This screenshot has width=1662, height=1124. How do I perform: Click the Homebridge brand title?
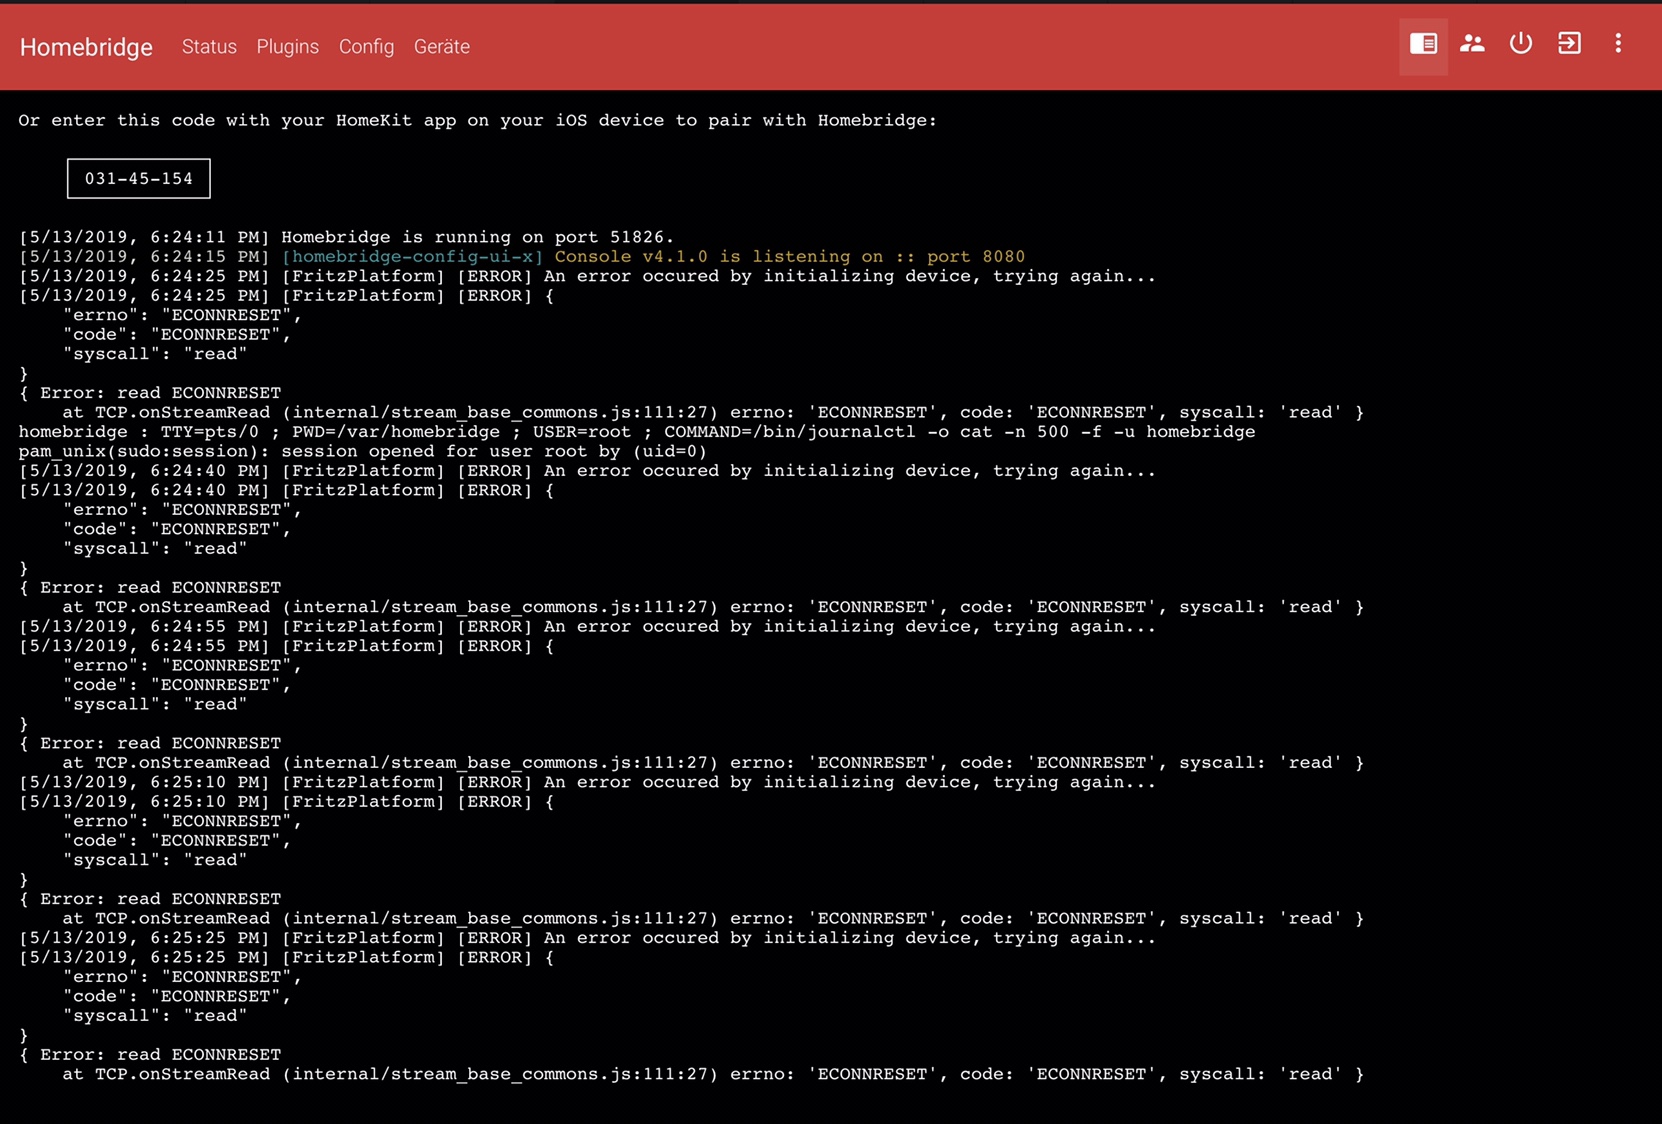tap(86, 47)
